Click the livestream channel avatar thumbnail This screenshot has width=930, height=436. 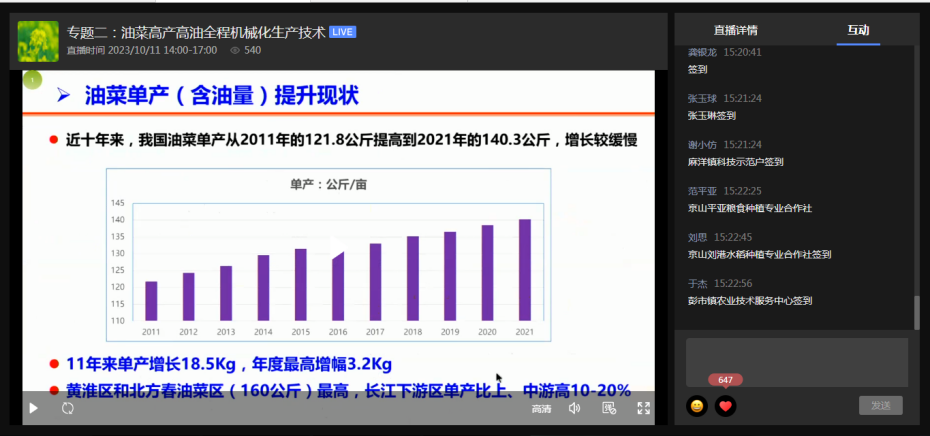tap(38, 41)
